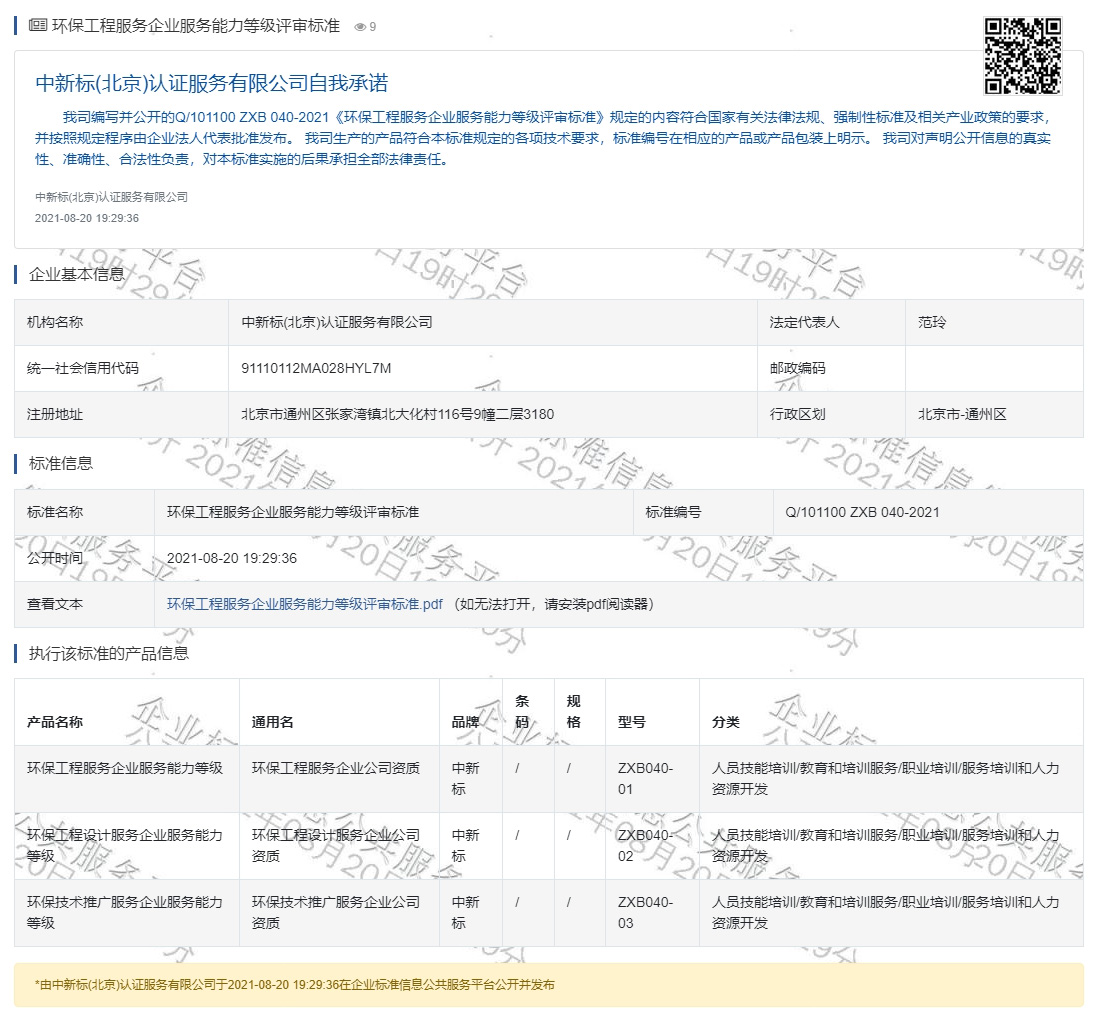Click the publish time value 2021-08-20 19:29:36 in table
The width and height of the screenshot is (1098, 1017).
coord(232,559)
